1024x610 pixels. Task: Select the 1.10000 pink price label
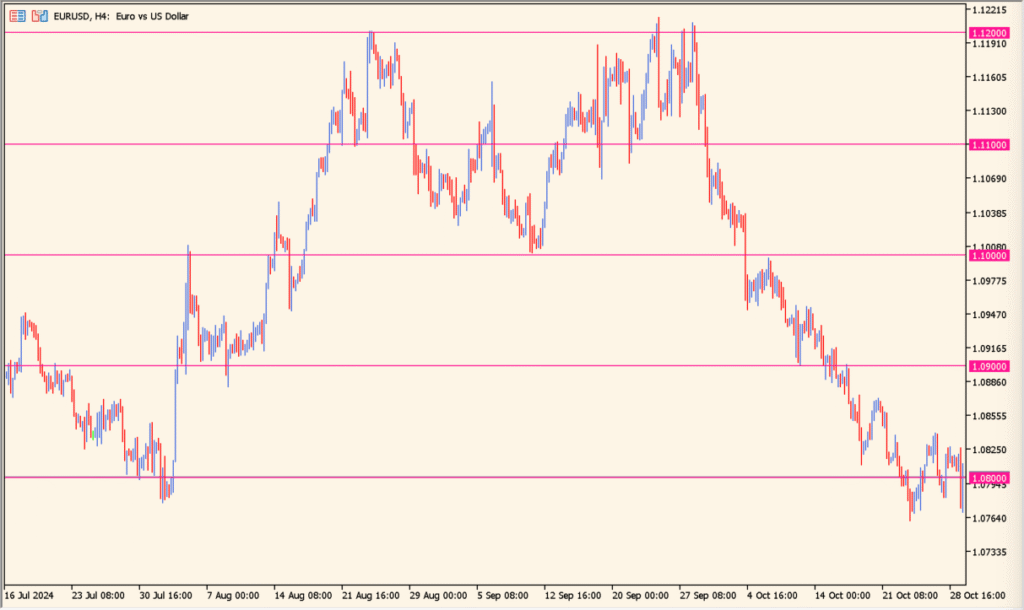point(988,256)
